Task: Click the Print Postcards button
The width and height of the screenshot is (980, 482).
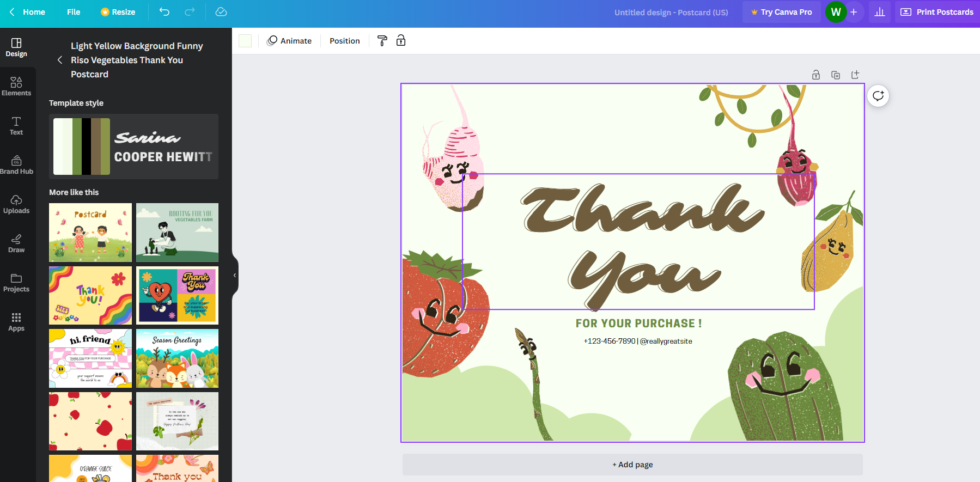Action: coord(935,12)
